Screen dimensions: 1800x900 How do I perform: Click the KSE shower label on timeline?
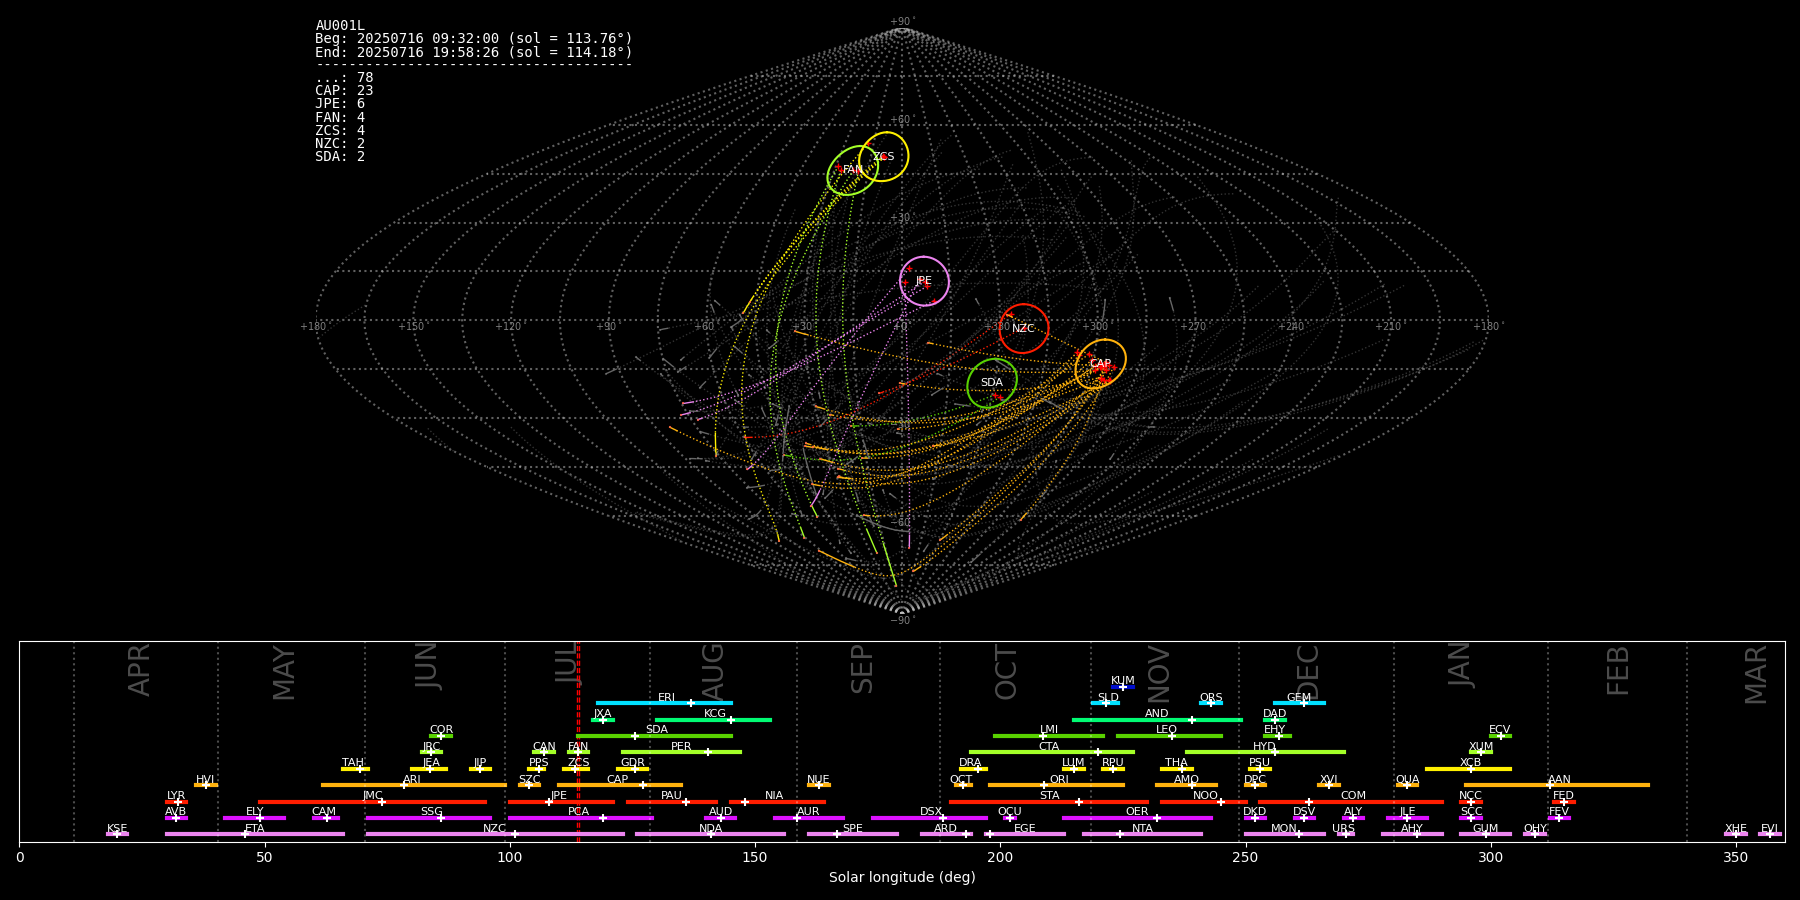(x=117, y=829)
